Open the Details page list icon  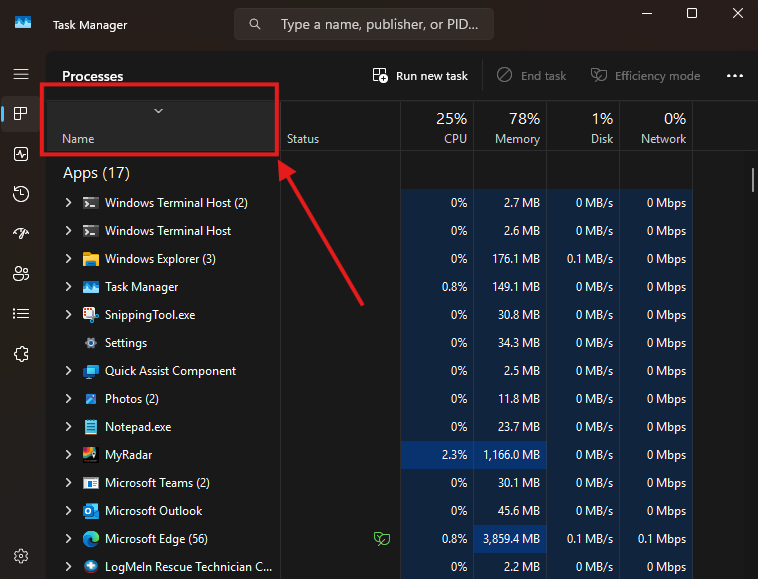(x=21, y=314)
